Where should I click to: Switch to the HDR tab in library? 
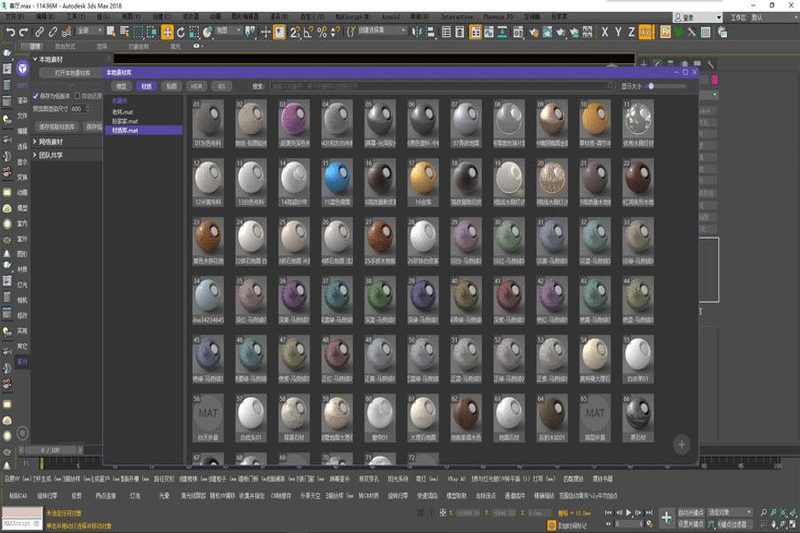(198, 87)
